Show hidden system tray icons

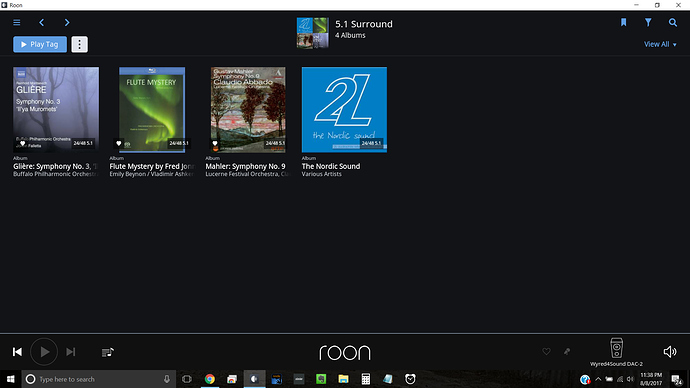coord(598,379)
